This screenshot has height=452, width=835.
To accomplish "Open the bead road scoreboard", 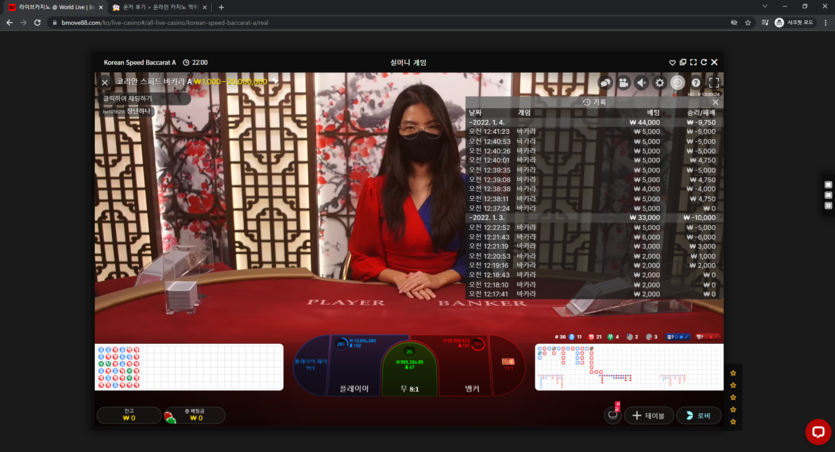I will click(189, 367).
